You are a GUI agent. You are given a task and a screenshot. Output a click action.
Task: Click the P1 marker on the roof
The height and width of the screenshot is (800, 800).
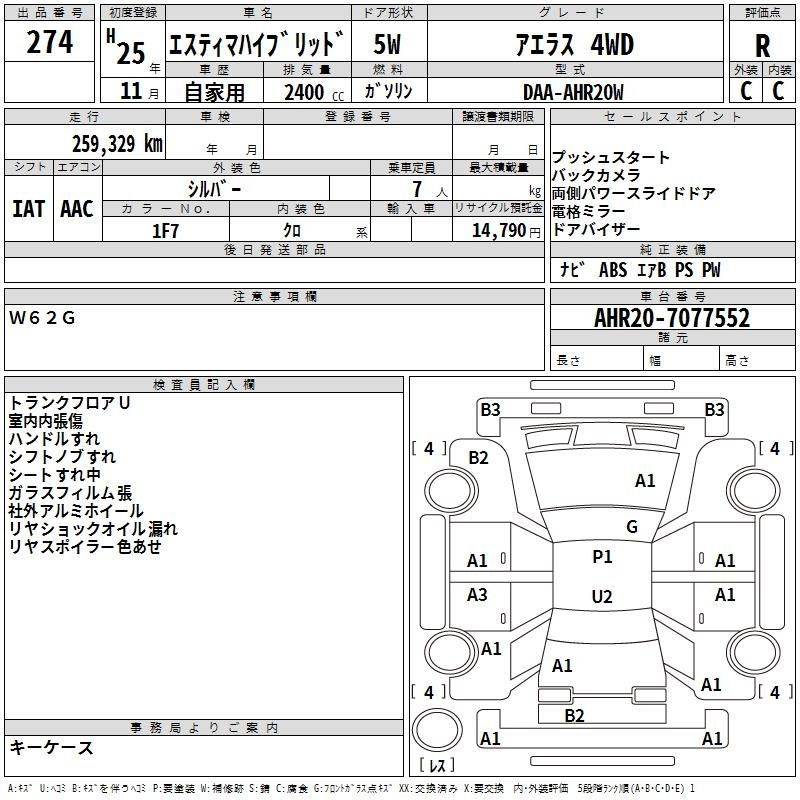(602, 557)
